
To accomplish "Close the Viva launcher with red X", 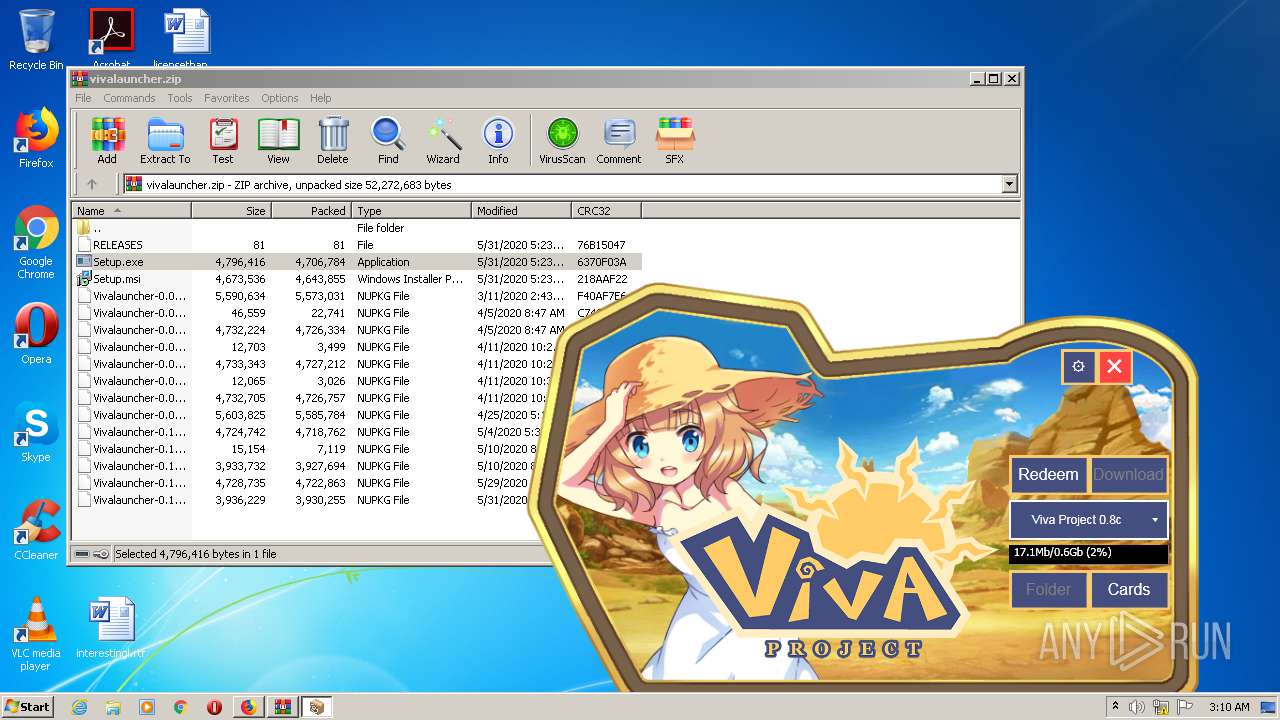I will [x=1114, y=367].
